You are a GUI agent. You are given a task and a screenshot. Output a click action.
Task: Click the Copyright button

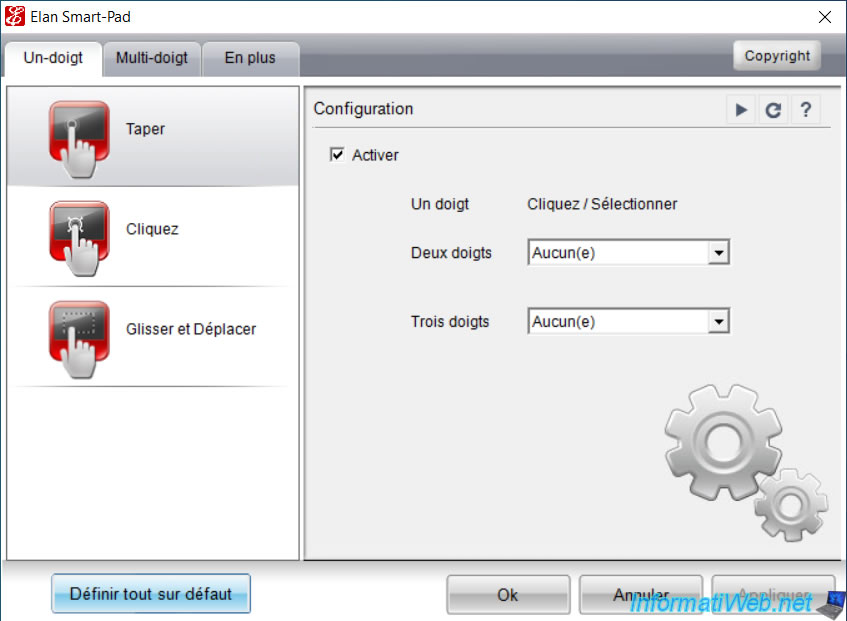(x=777, y=56)
